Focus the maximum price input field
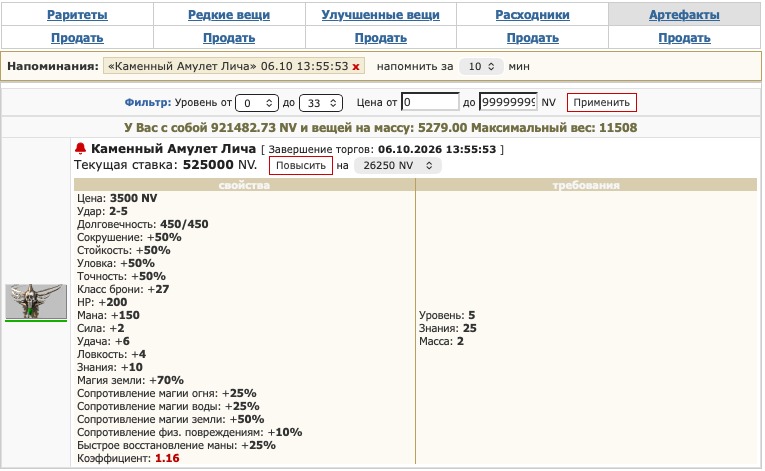 point(508,102)
